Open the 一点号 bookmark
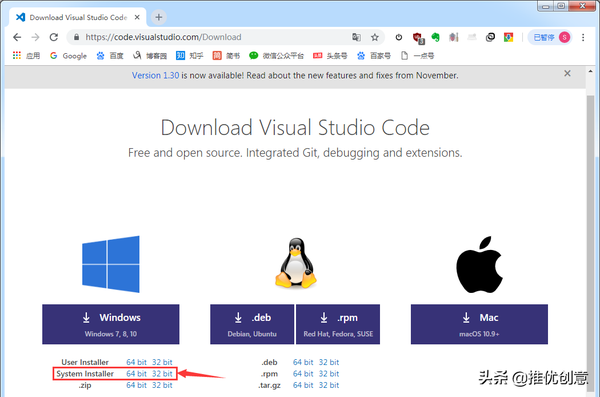Screen dimensions: 600x397 [417, 56]
